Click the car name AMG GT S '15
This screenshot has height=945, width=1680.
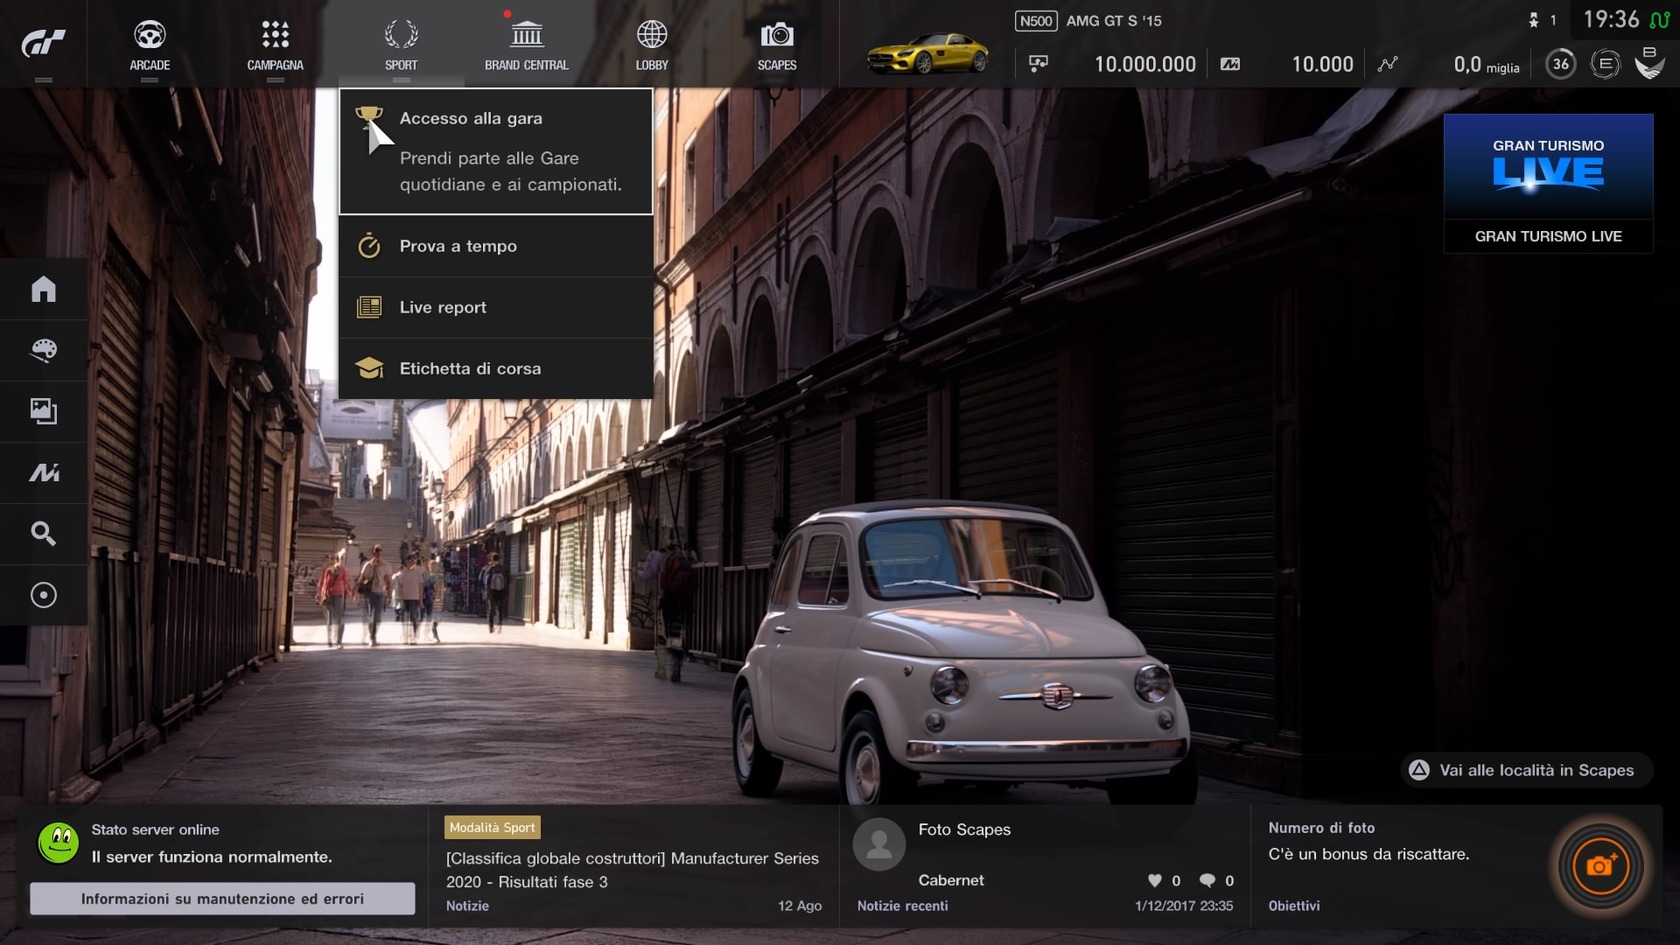(1114, 21)
